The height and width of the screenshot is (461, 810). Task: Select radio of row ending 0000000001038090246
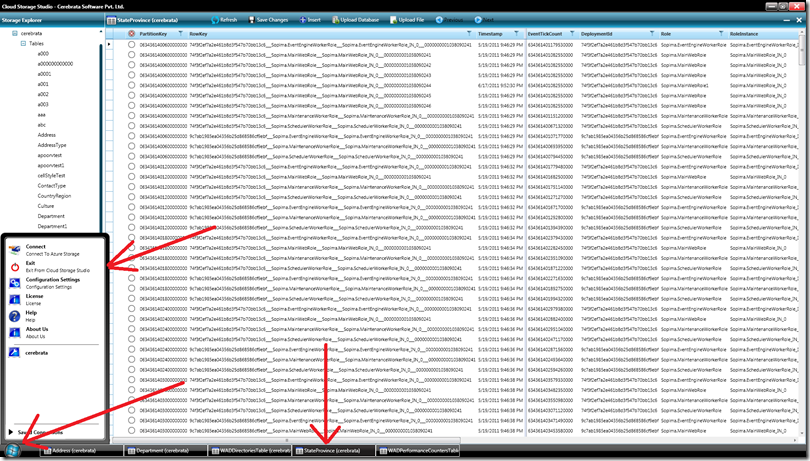pos(132,105)
